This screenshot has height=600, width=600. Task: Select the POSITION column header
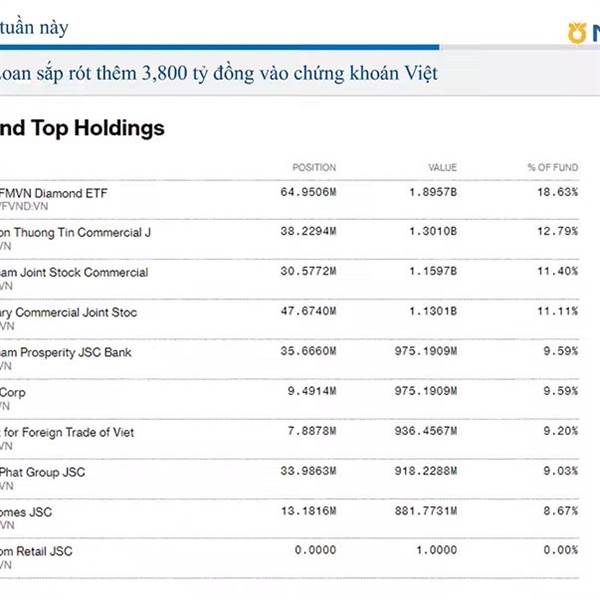[x=314, y=167]
